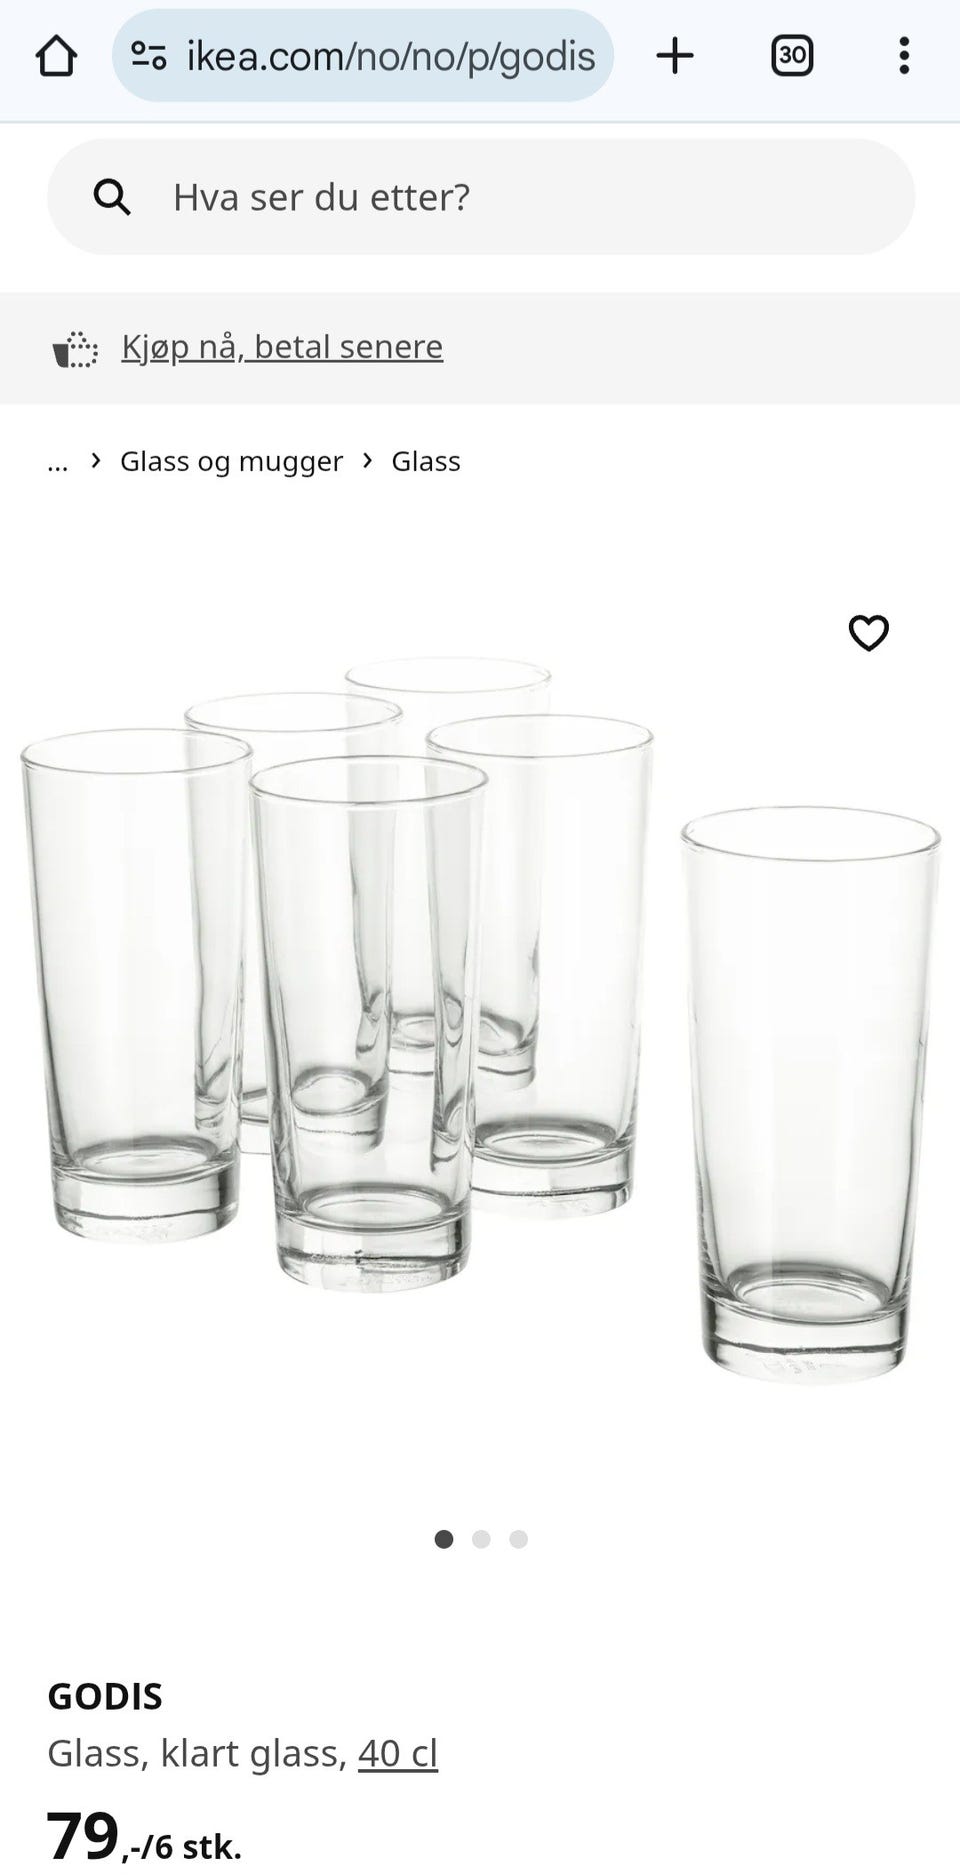The width and height of the screenshot is (960, 1875).
Task: Open site info icon in address bar
Action: point(149,56)
